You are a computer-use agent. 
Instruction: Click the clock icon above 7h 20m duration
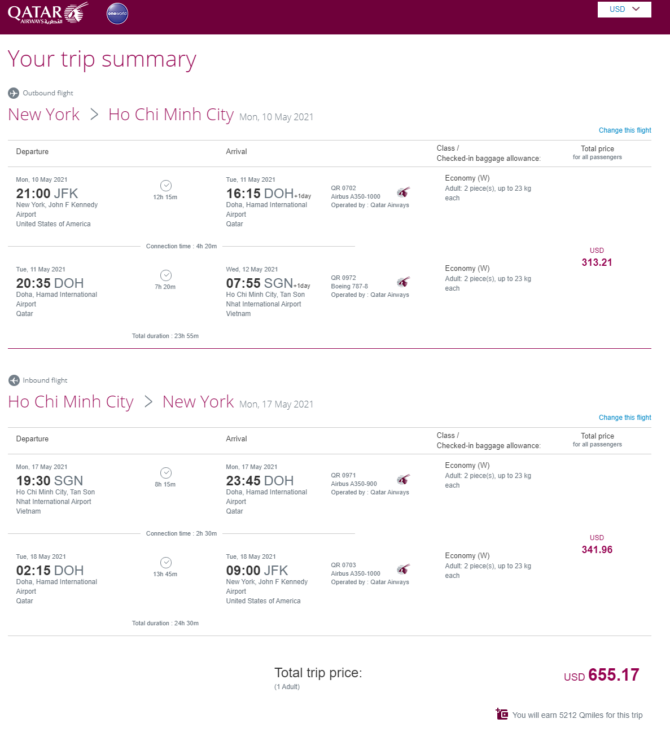pyautogui.click(x=166, y=275)
